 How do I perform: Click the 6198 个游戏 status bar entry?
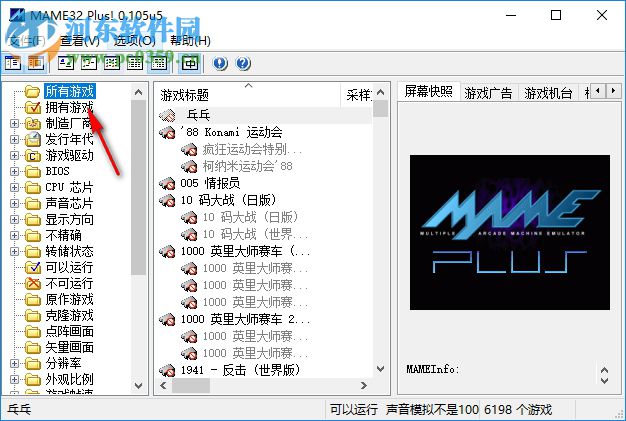[x=518, y=409]
